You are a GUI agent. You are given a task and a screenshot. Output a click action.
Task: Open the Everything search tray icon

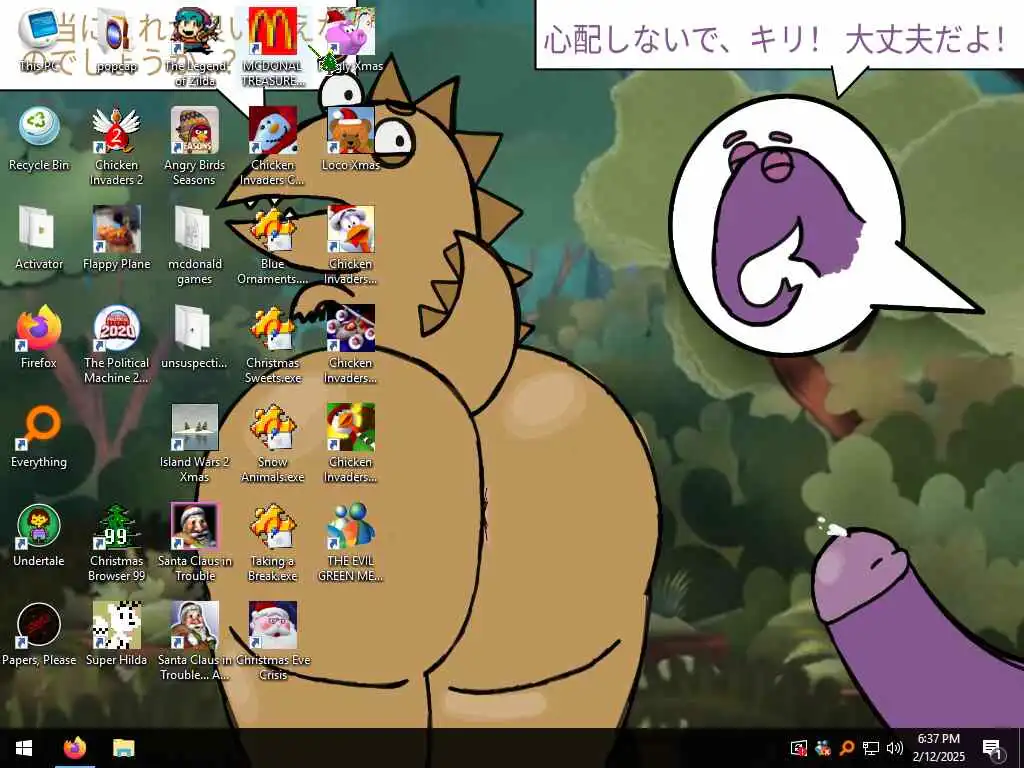coord(847,748)
